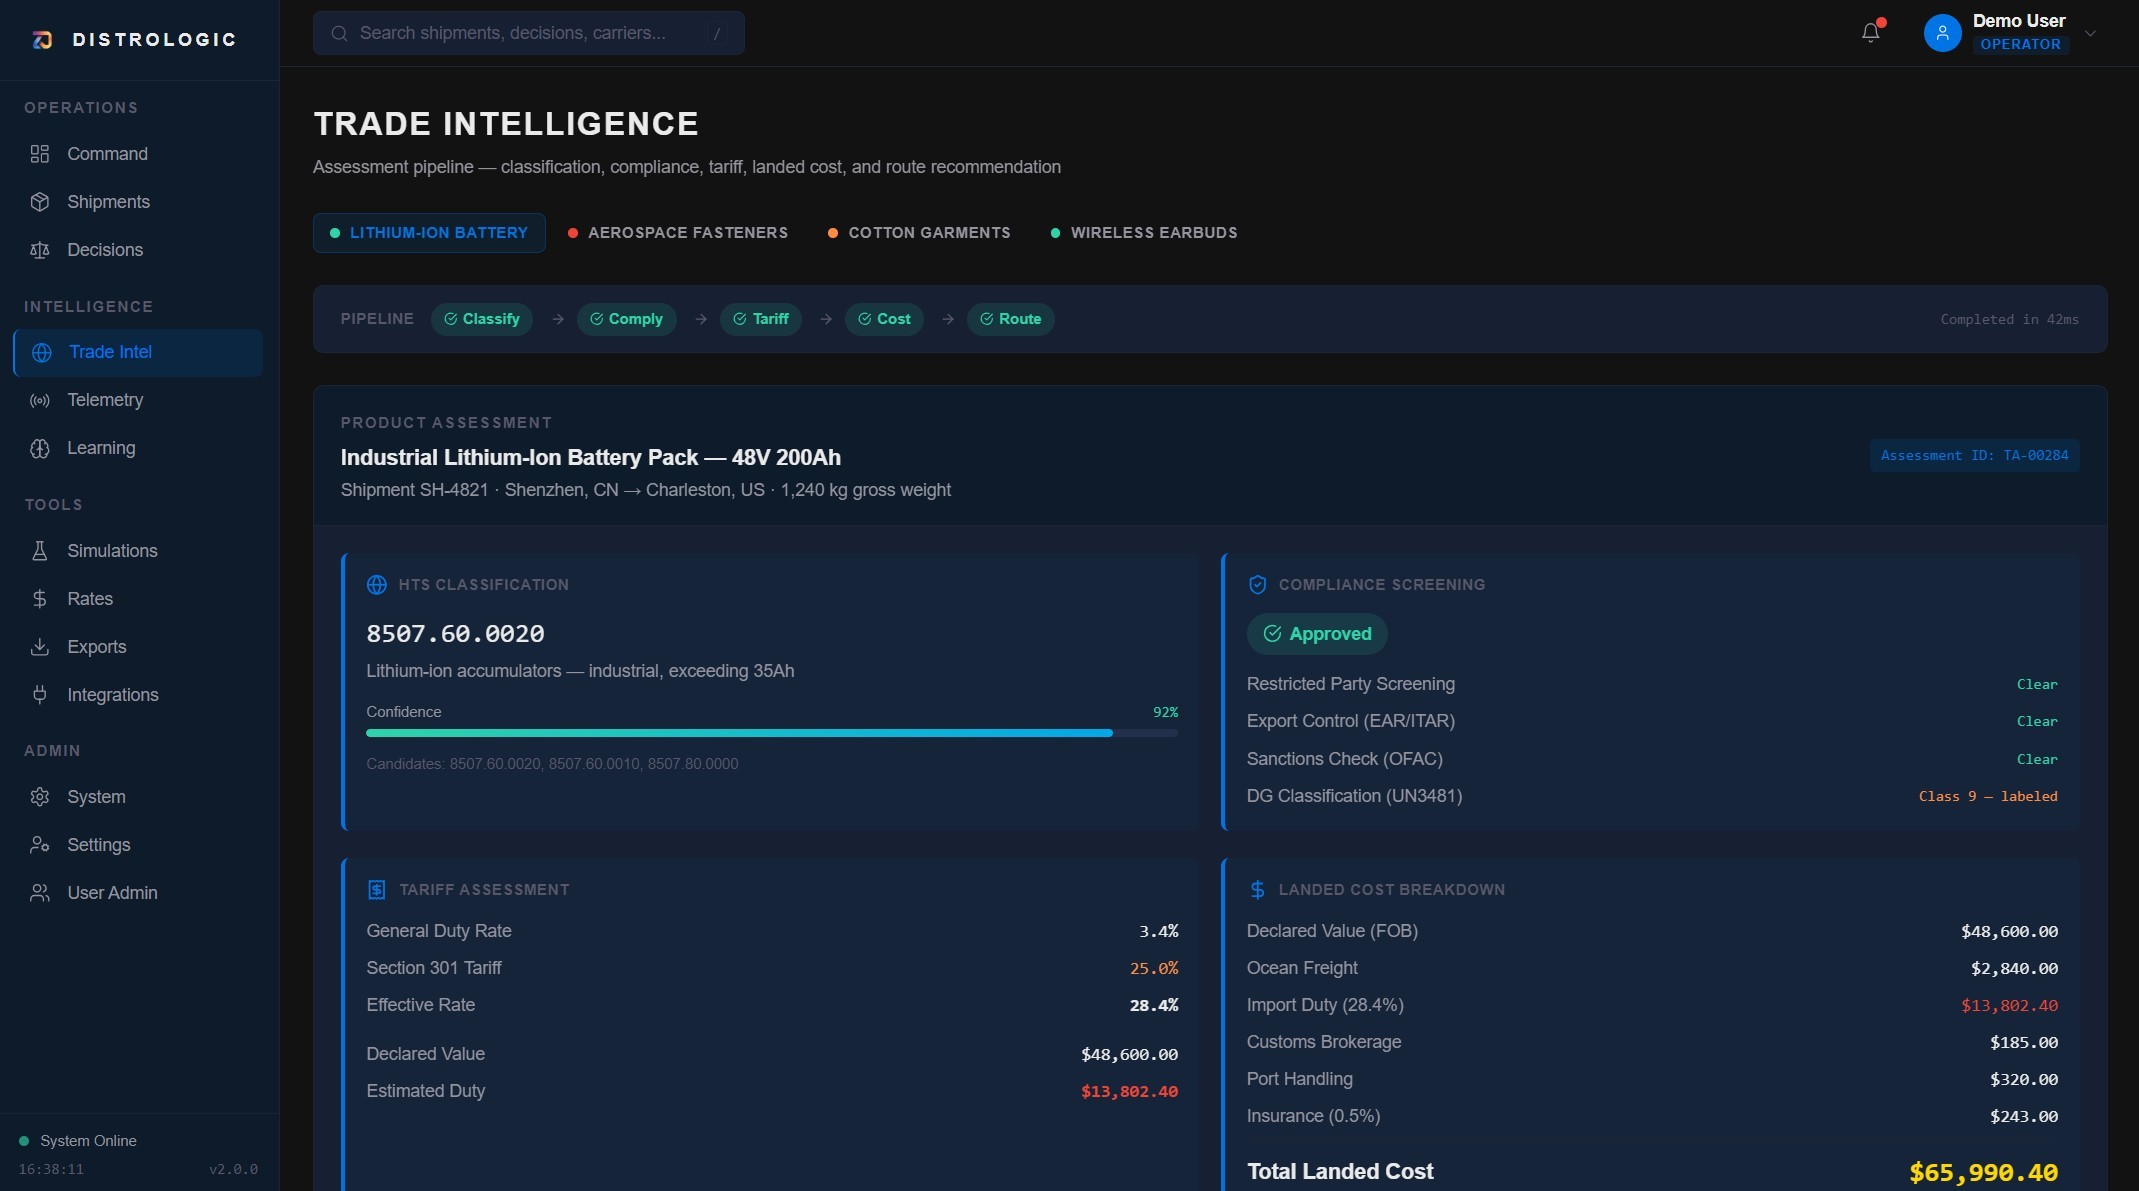2139x1191 pixels.
Task: Click the Distrologic logo icon
Action: [42, 40]
